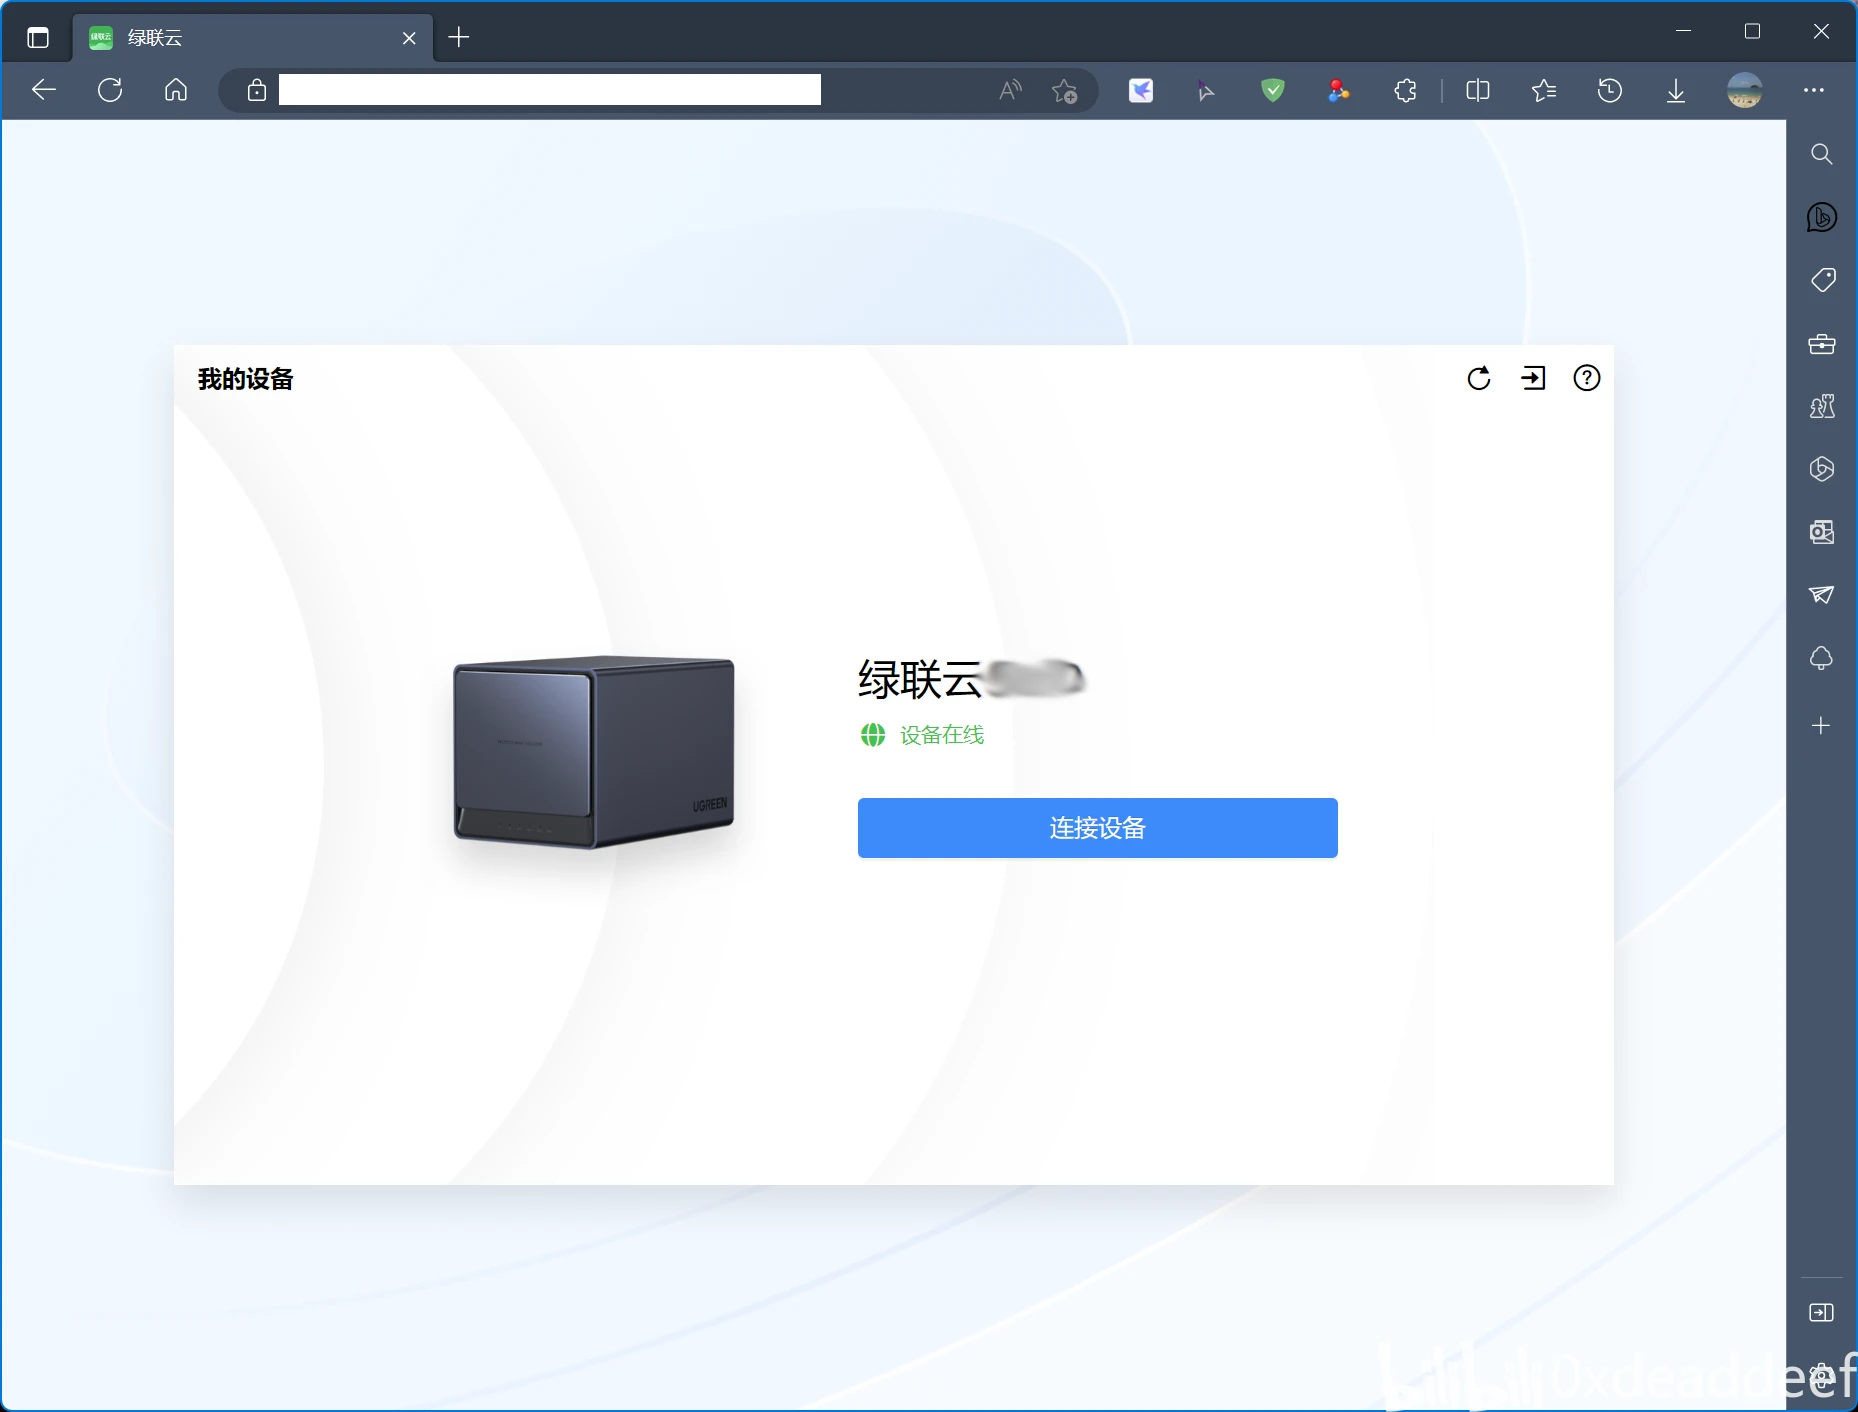Click the 连接设备 connect button
Screen dimensions: 1858x1412
[1097, 828]
